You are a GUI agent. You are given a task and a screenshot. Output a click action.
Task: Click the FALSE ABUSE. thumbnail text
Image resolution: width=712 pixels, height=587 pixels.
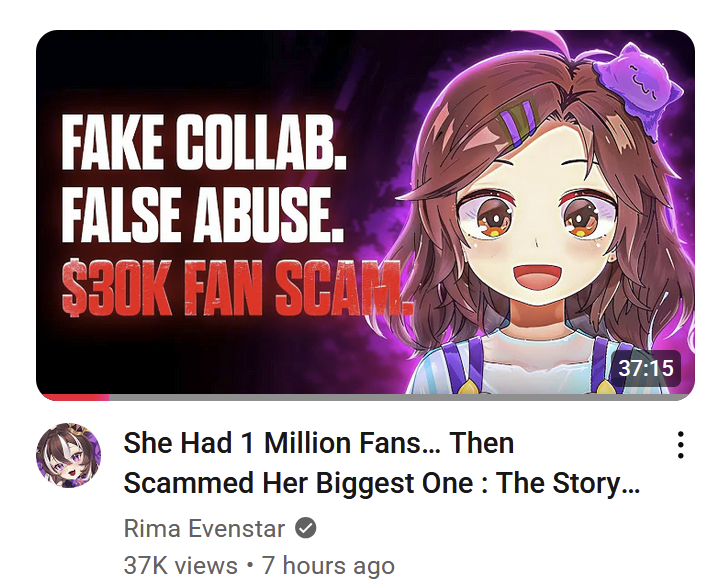(x=203, y=215)
